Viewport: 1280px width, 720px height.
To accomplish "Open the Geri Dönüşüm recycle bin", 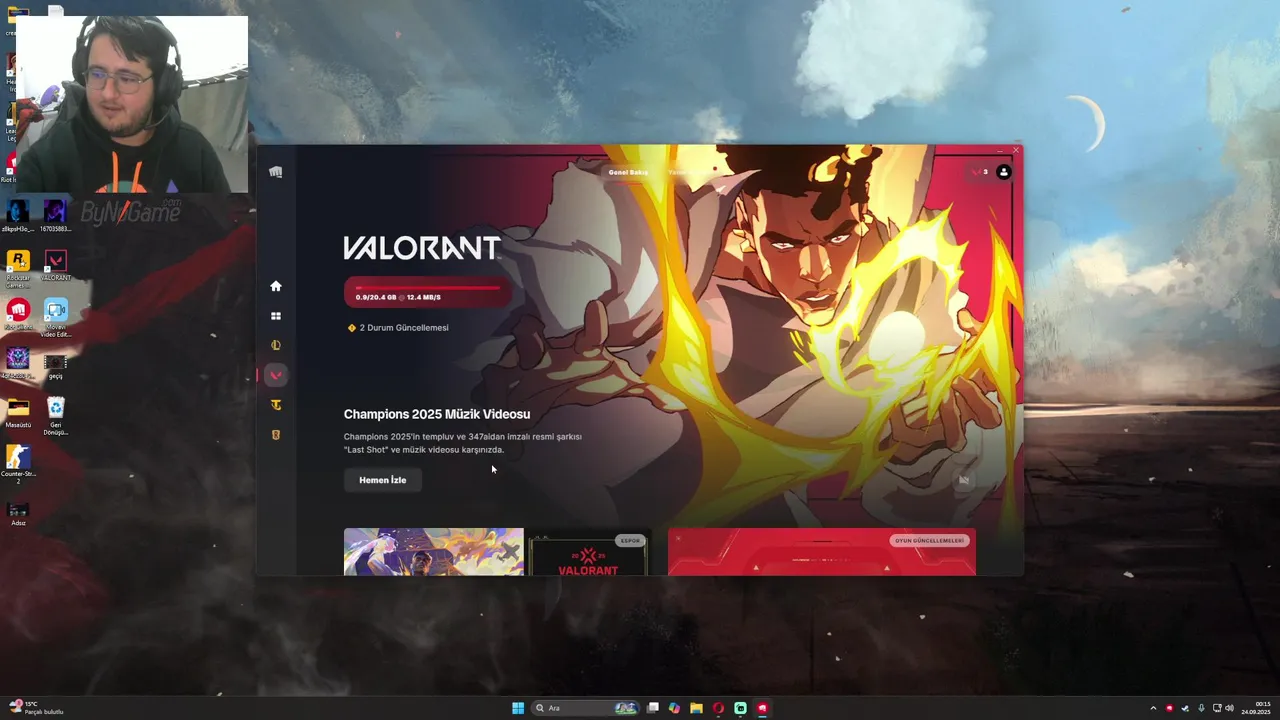I will 56,415.
